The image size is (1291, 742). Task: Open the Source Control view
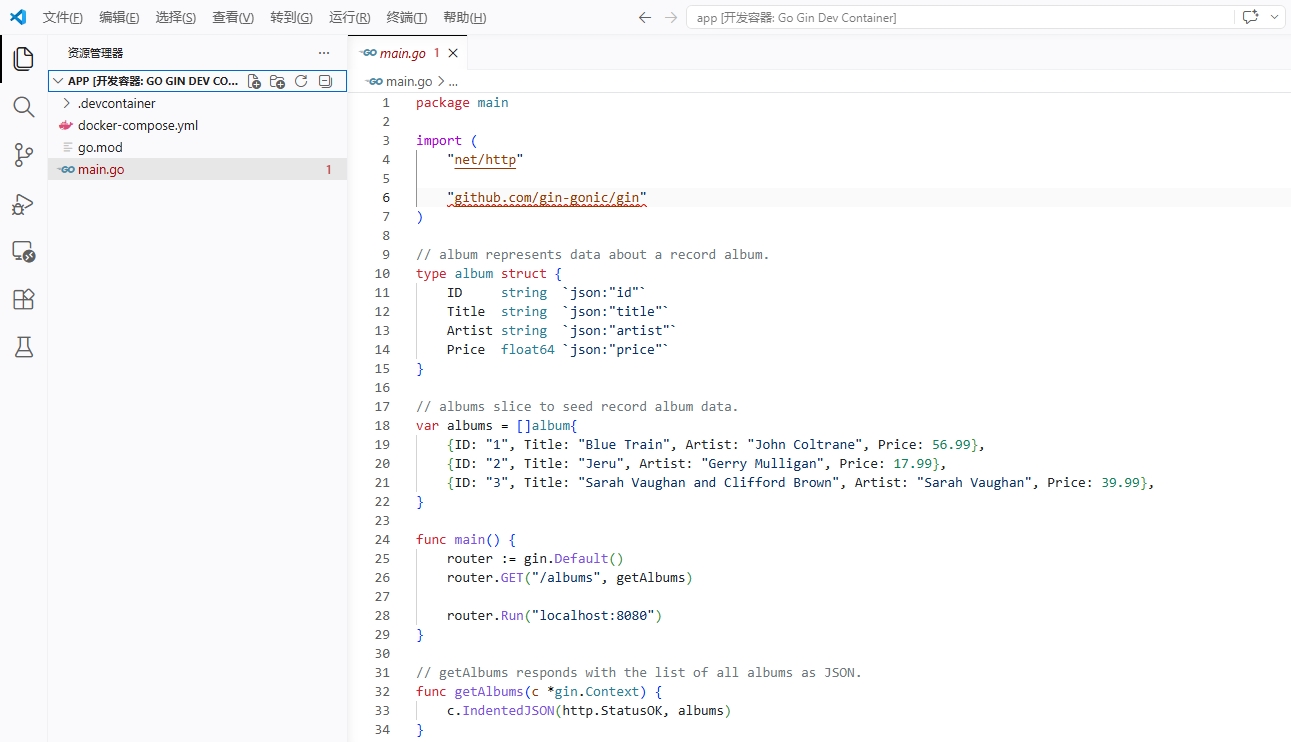point(24,155)
